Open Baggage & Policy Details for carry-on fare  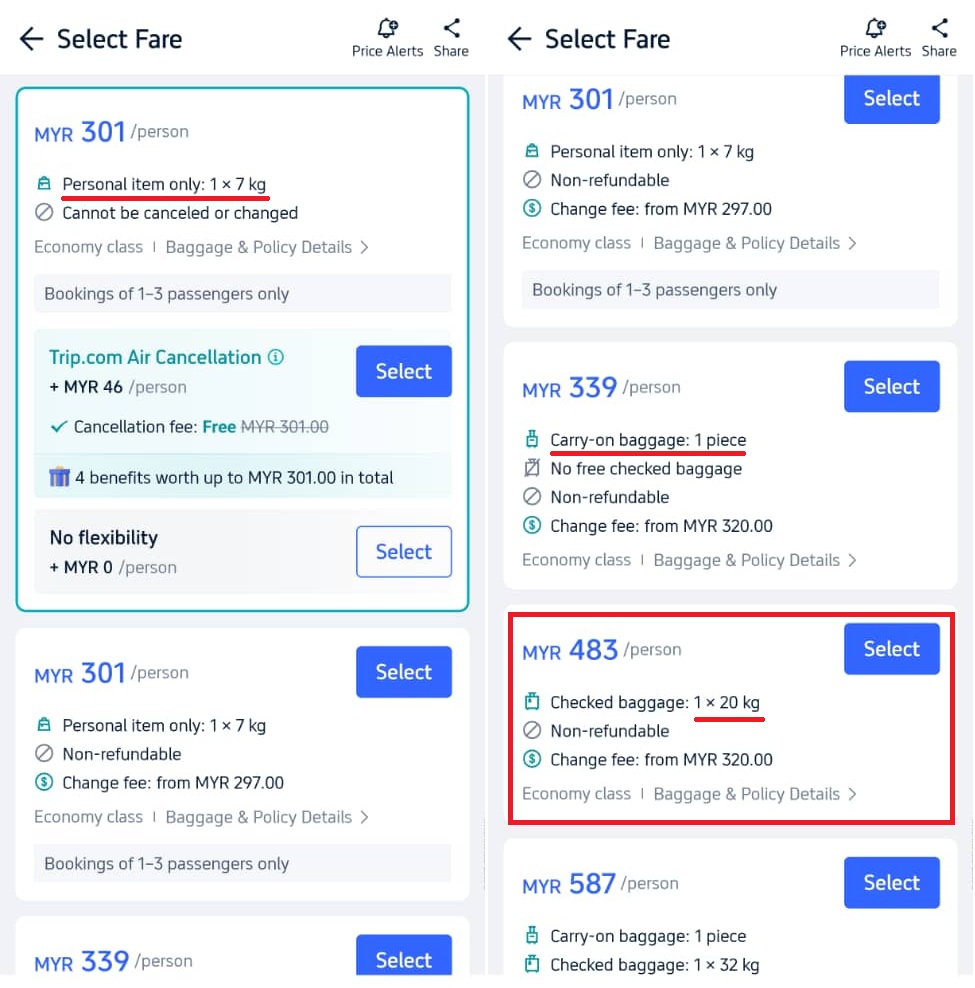click(x=755, y=560)
